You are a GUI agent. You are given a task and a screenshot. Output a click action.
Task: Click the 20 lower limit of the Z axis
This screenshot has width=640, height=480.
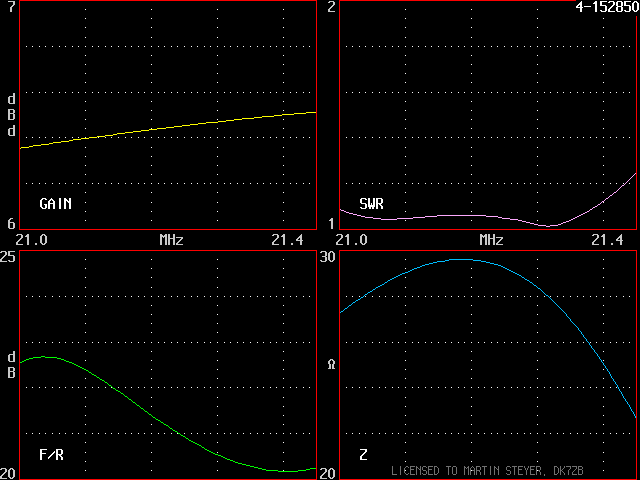pos(327,473)
